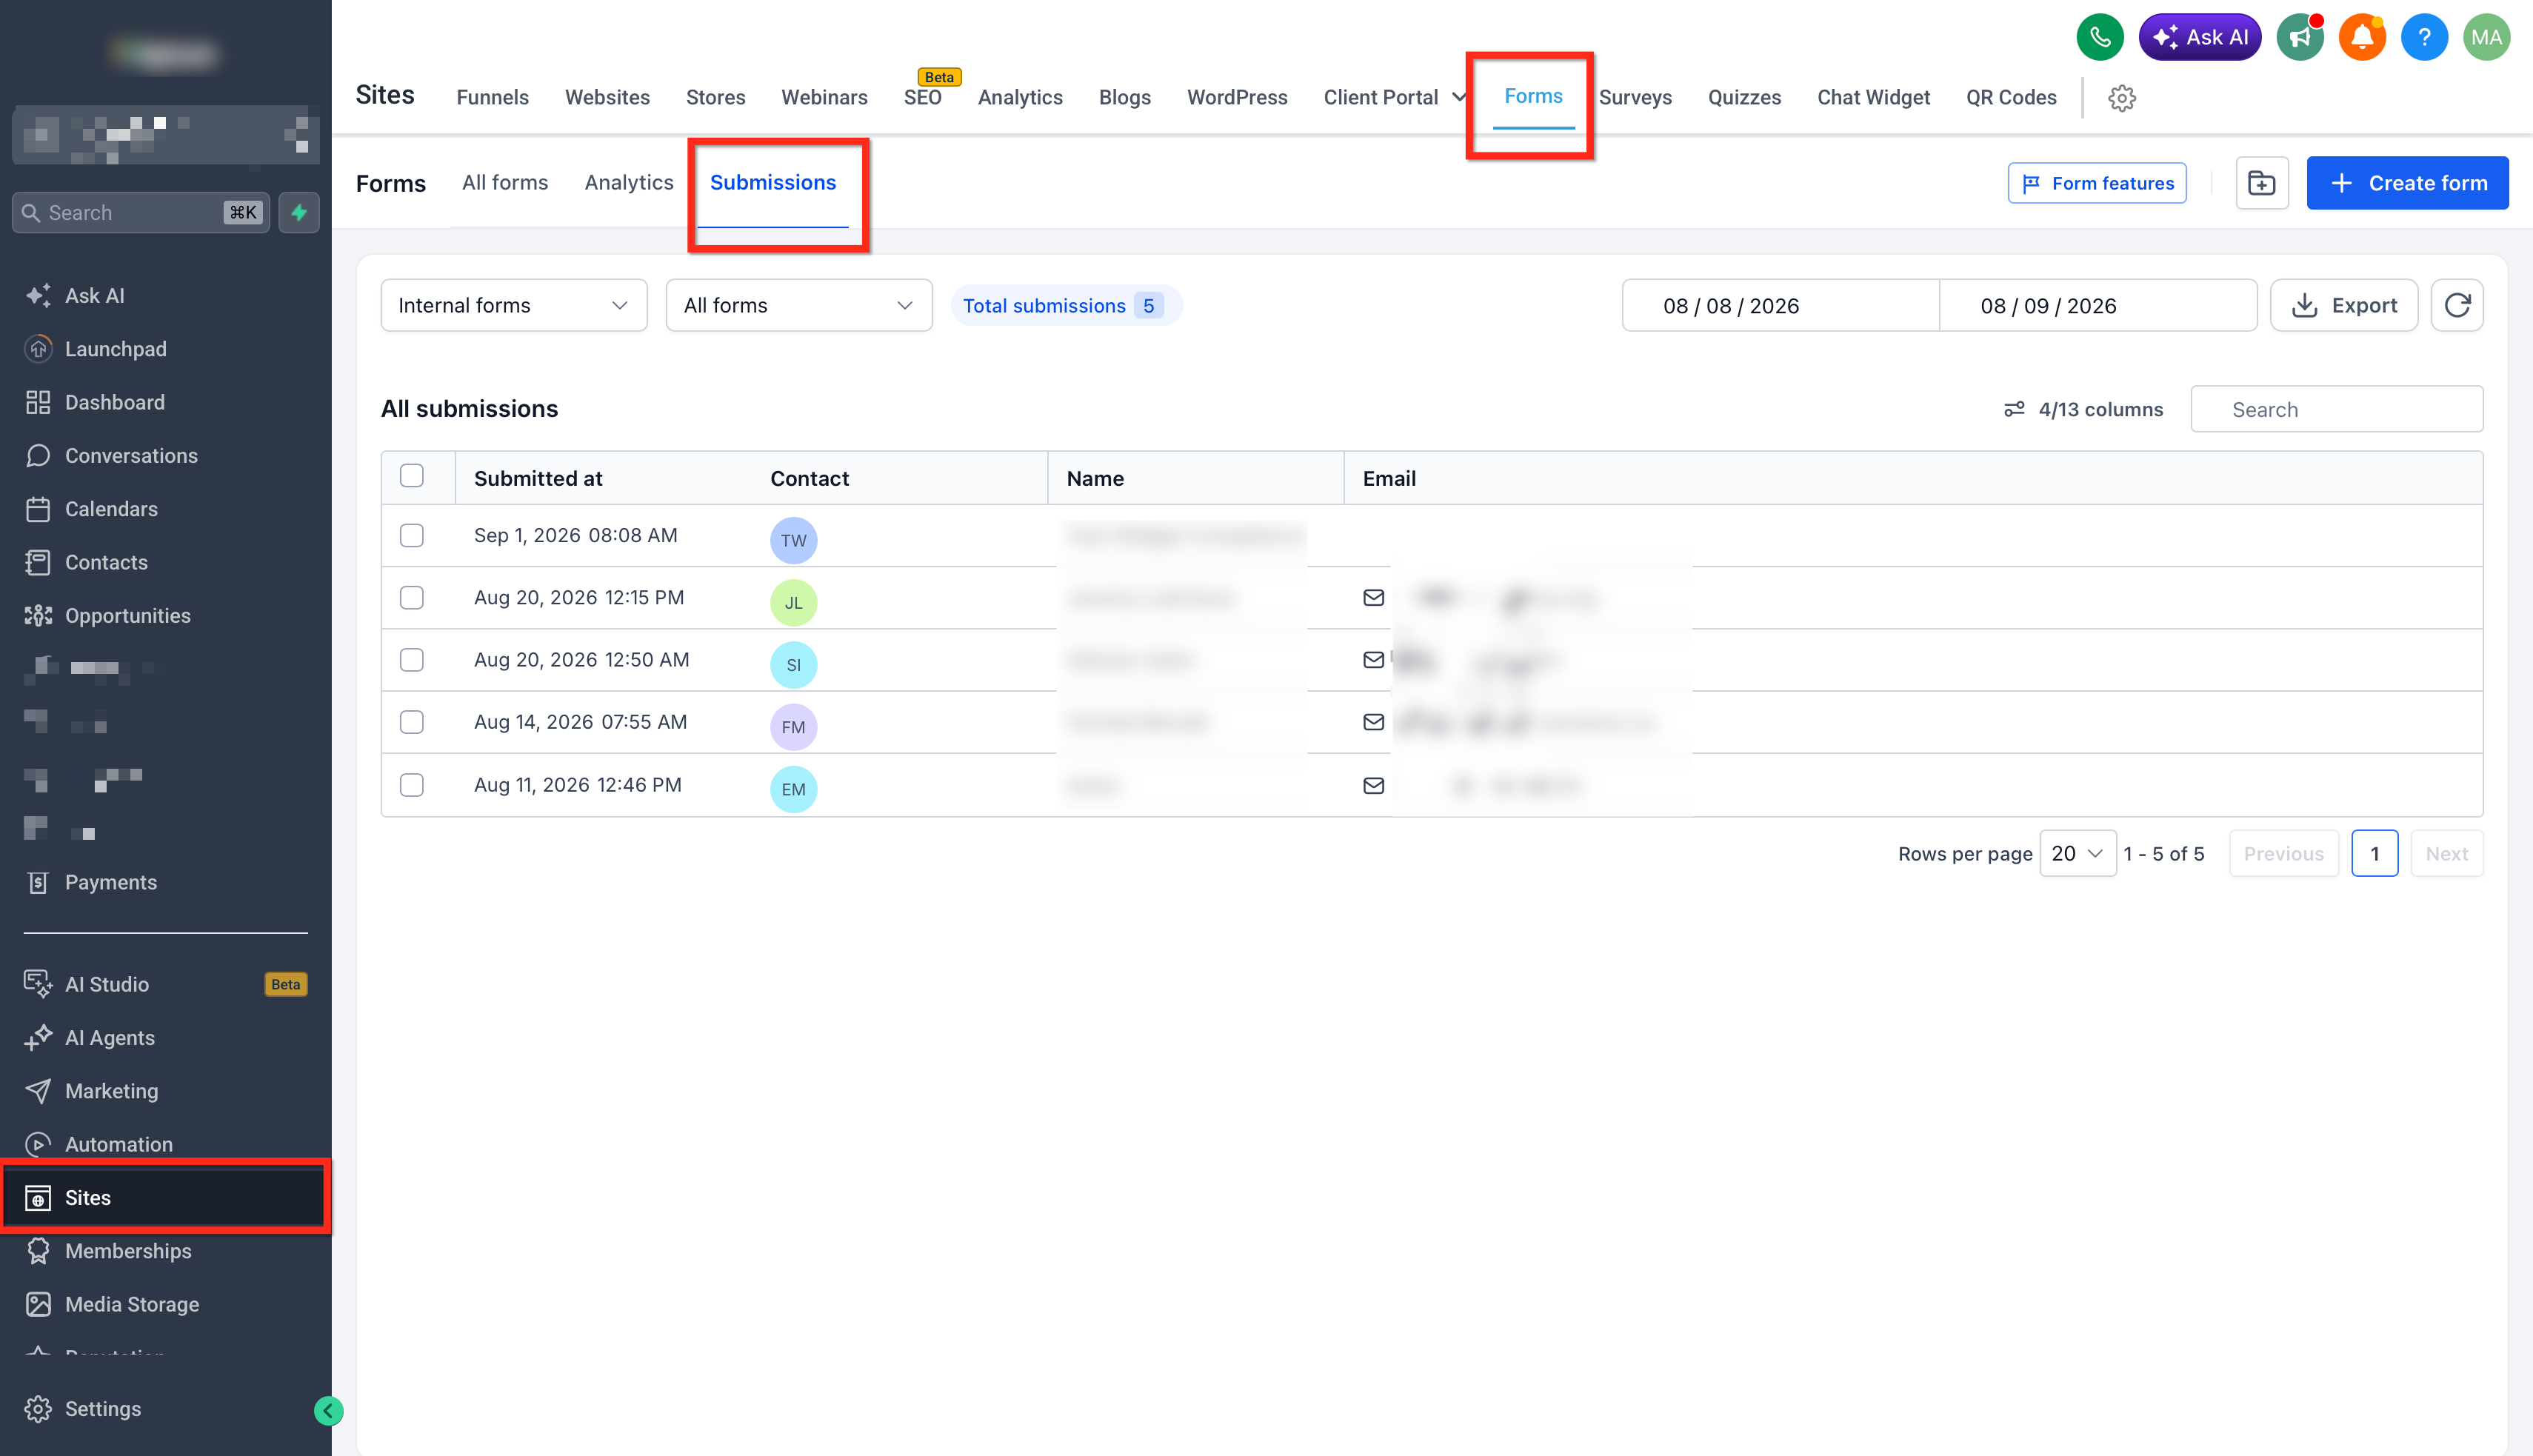Toggle the select-all submissions checkbox
The height and width of the screenshot is (1456, 2533).
pyautogui.click(x=411, y=476)
